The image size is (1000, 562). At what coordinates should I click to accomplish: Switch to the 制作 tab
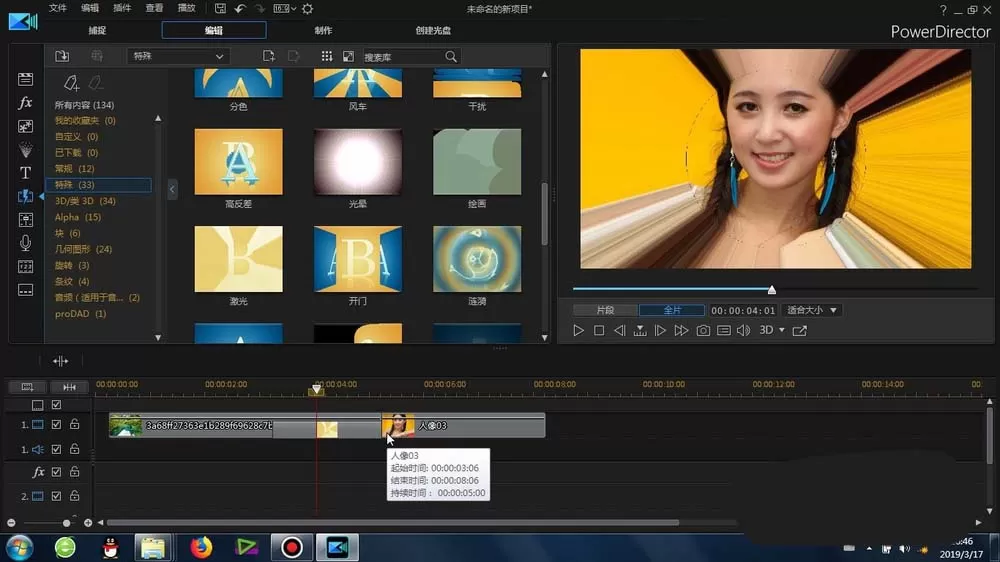point(323,30)
